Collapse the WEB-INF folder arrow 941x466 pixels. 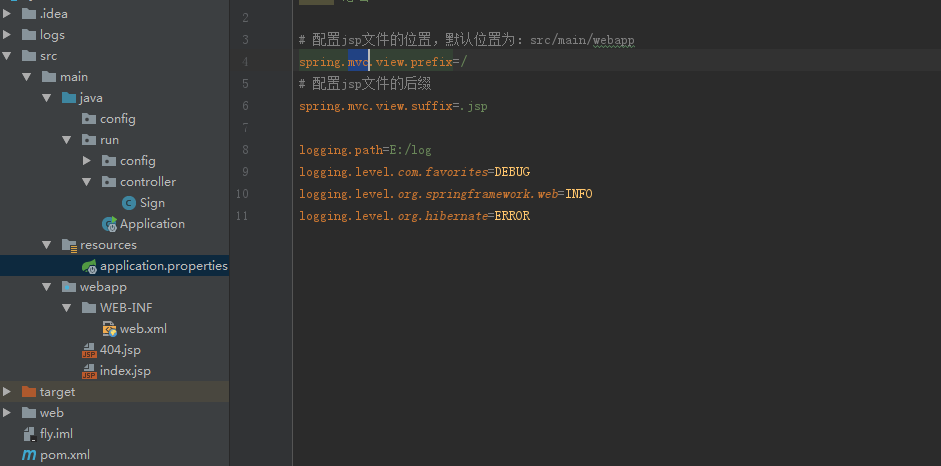pyautogui.click(x=67, y=308)
